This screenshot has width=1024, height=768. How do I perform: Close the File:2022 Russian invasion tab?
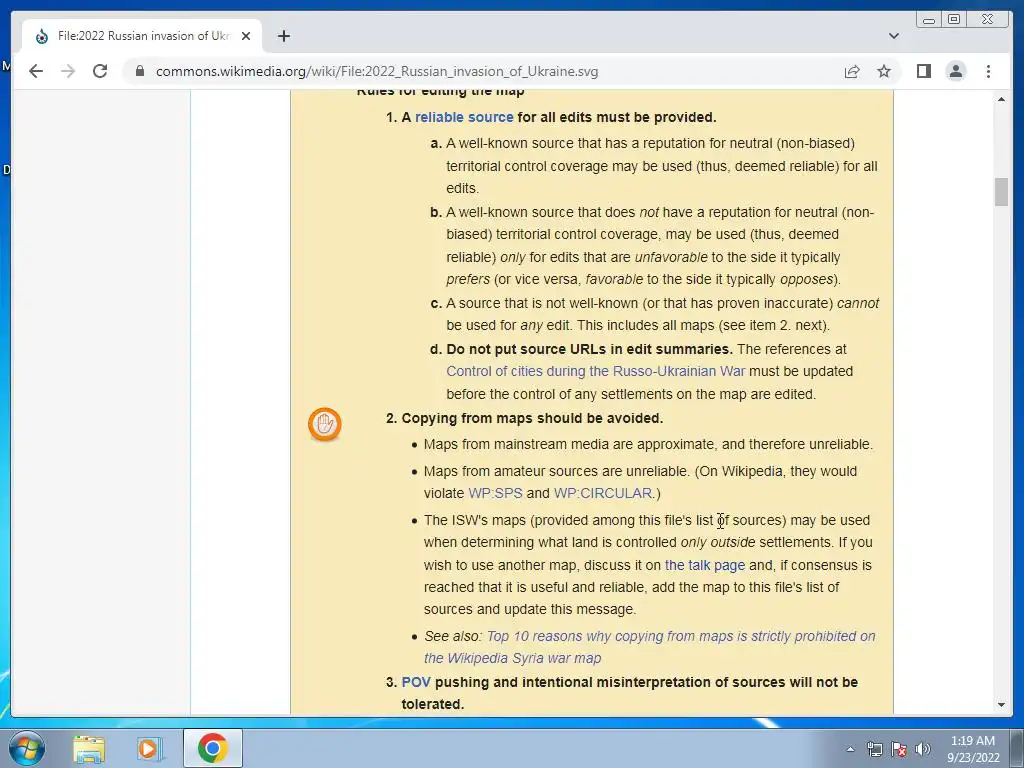[246, 36]
